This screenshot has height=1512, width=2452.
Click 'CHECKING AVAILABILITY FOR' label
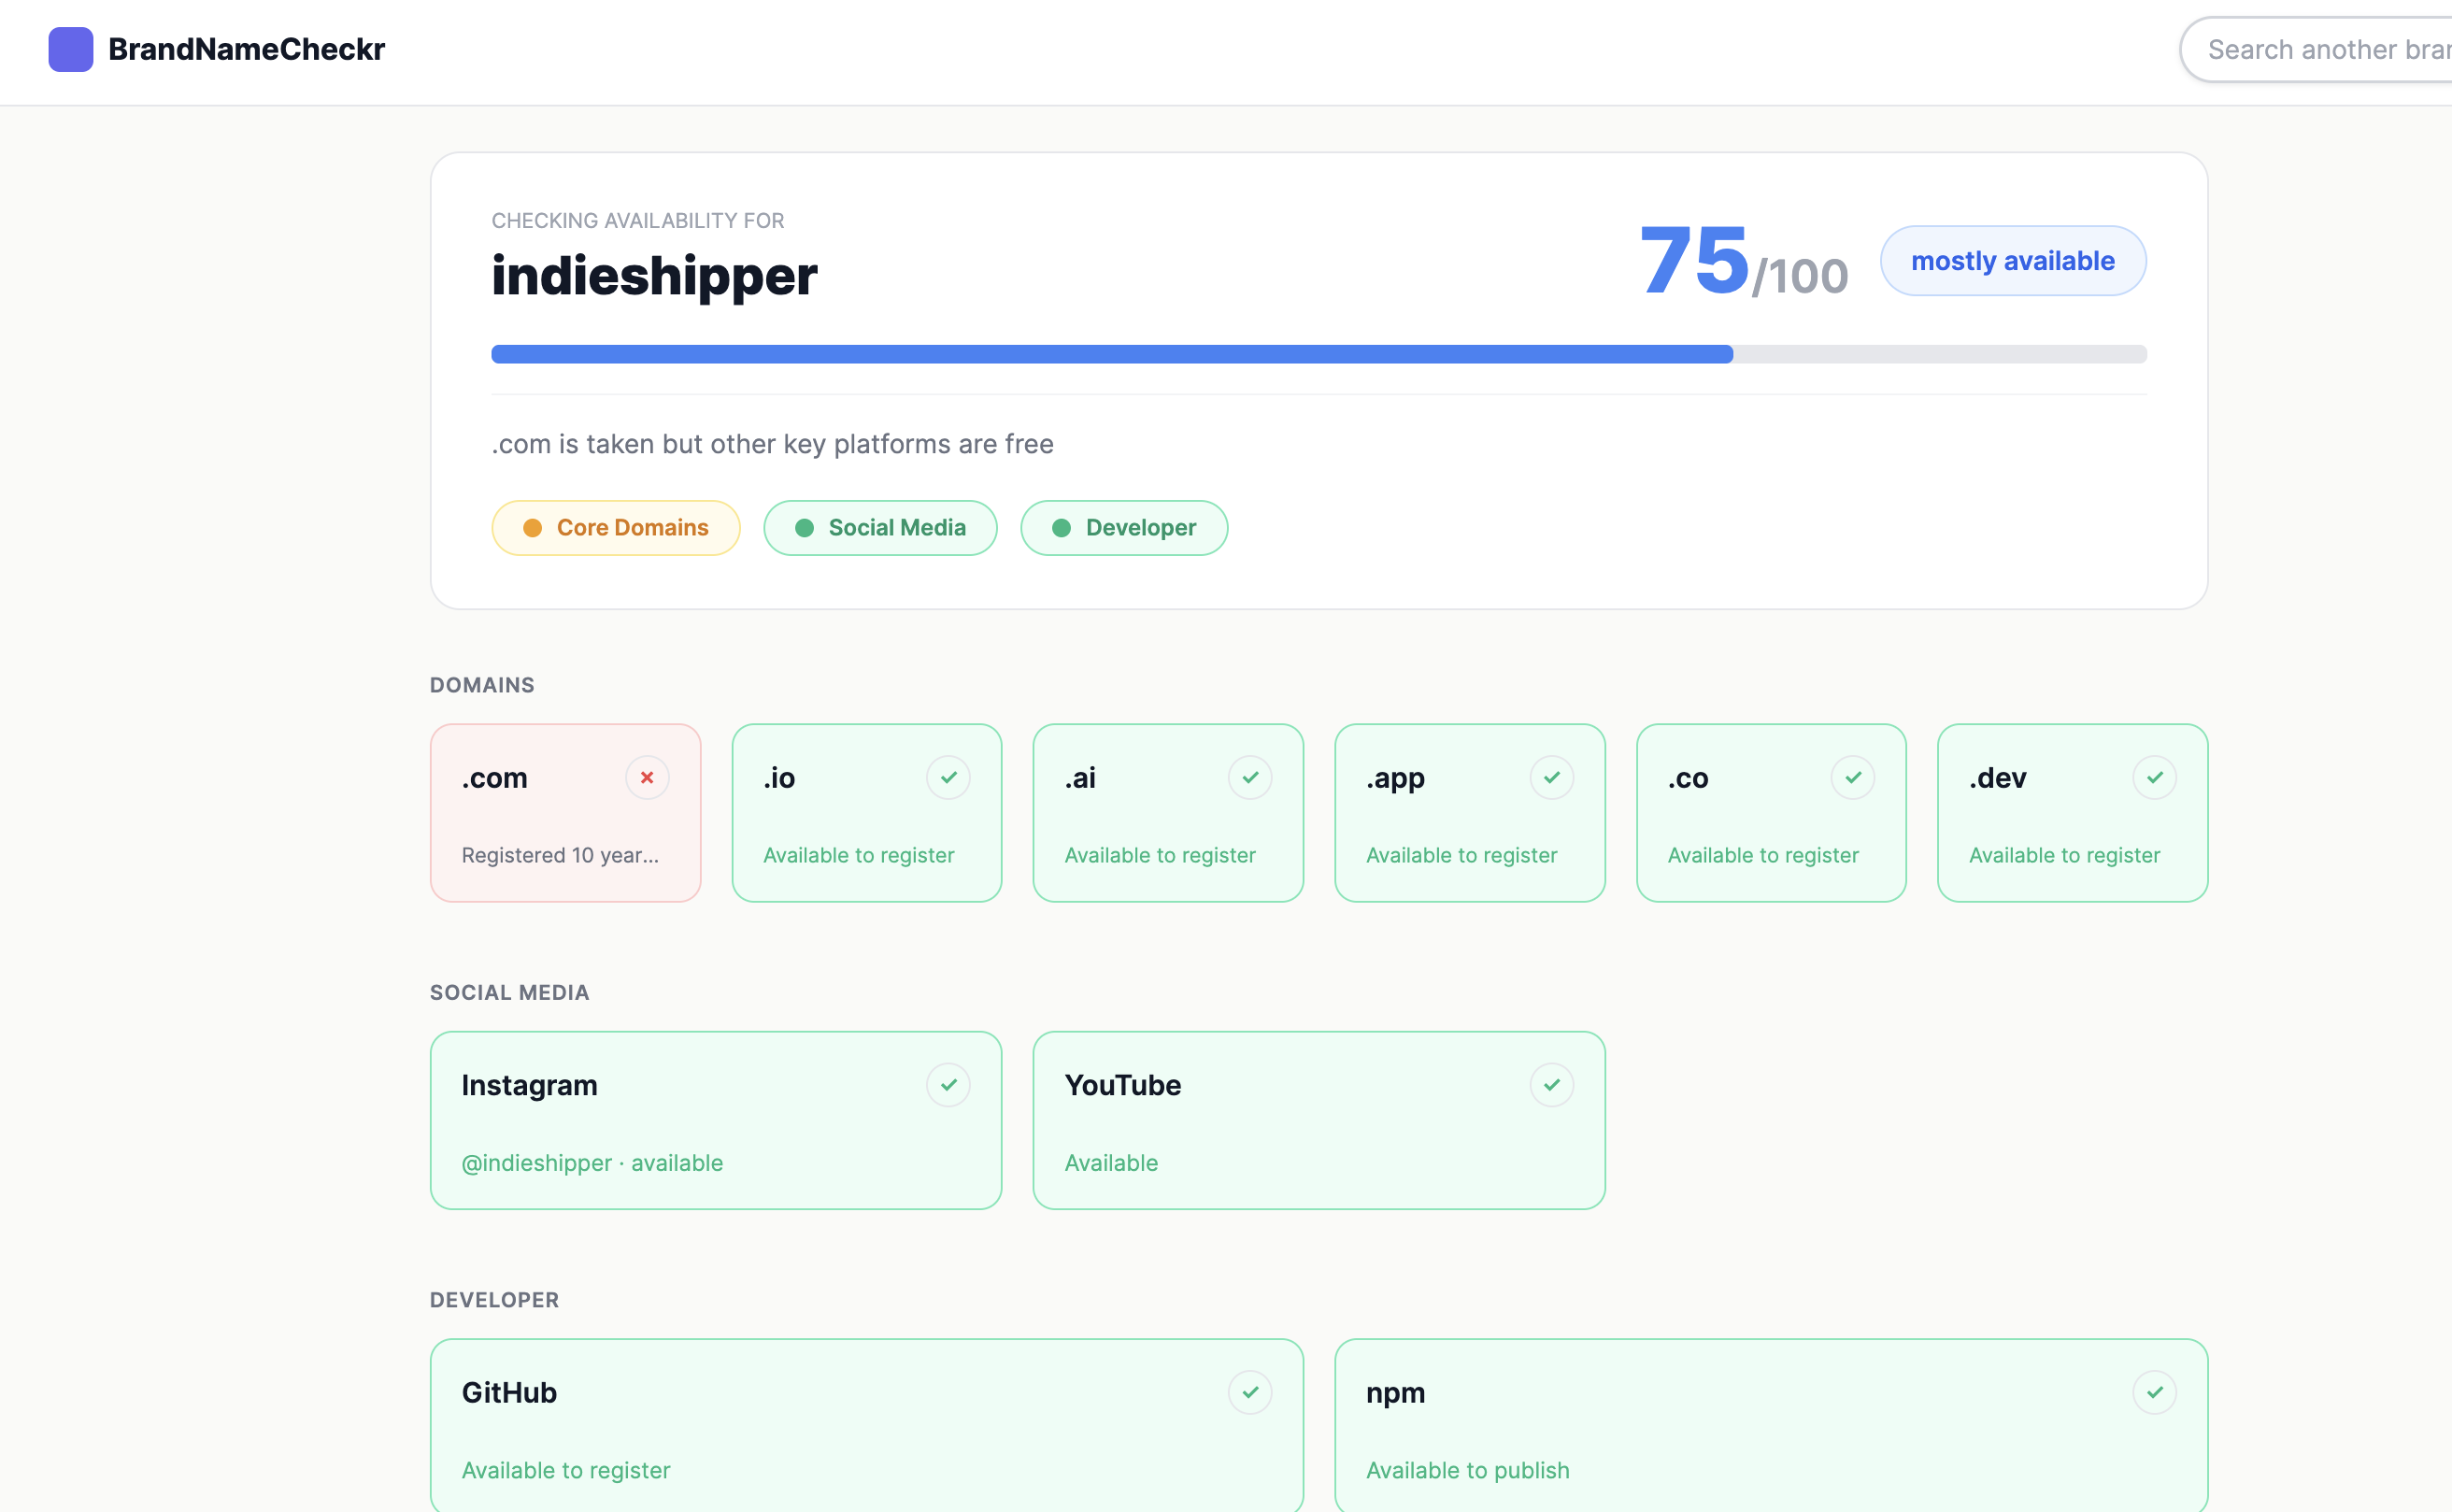pyautogui.click(x=637, y=221)
